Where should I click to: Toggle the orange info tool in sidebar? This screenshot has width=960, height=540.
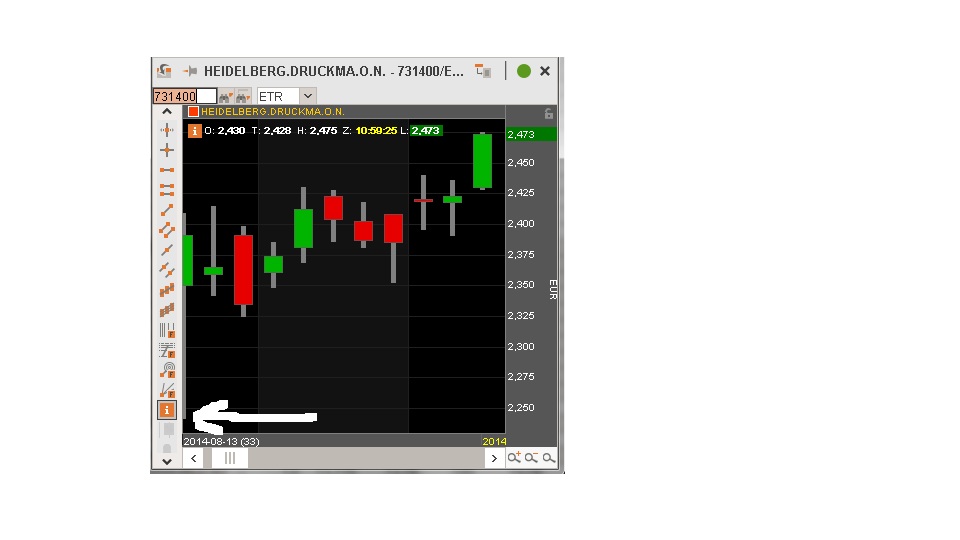(167, 410)
